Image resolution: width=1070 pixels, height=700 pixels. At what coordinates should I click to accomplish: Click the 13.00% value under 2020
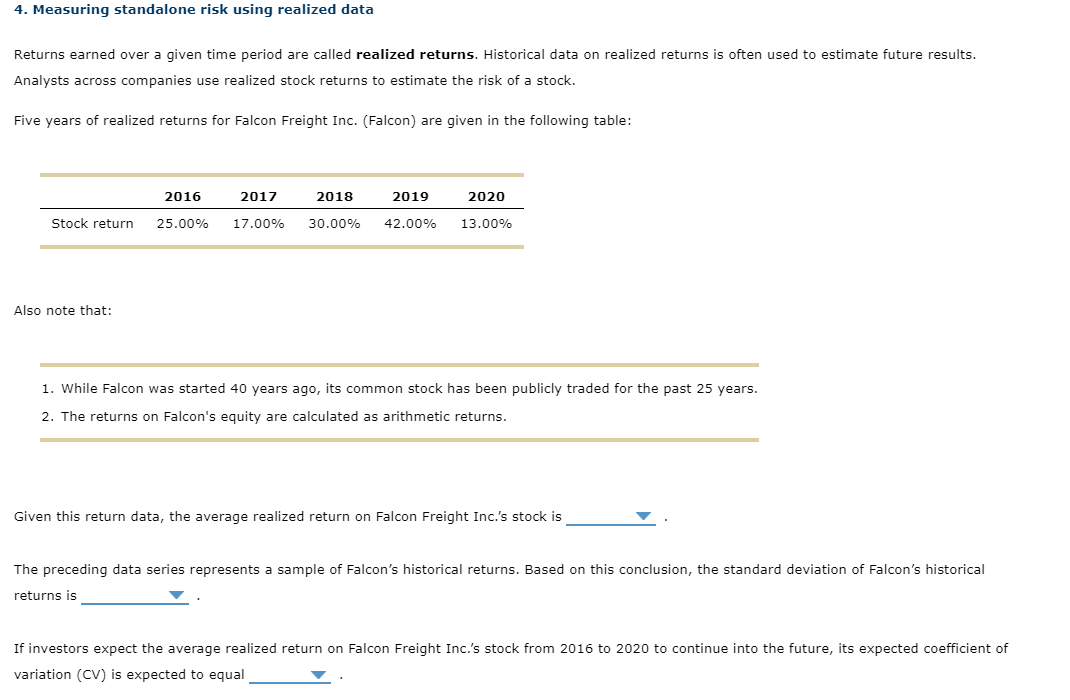tap(486, 223)
